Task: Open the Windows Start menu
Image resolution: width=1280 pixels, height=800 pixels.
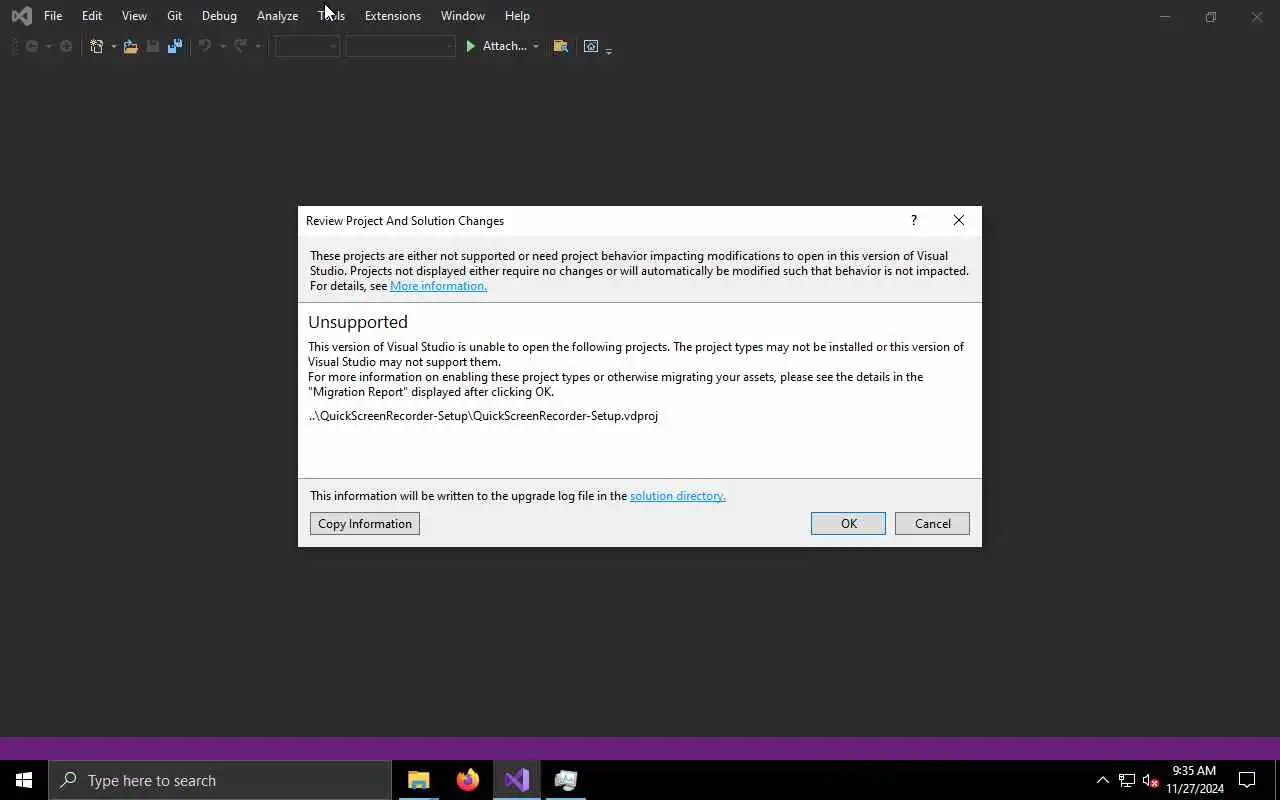Action: click(x=24, y=780)
